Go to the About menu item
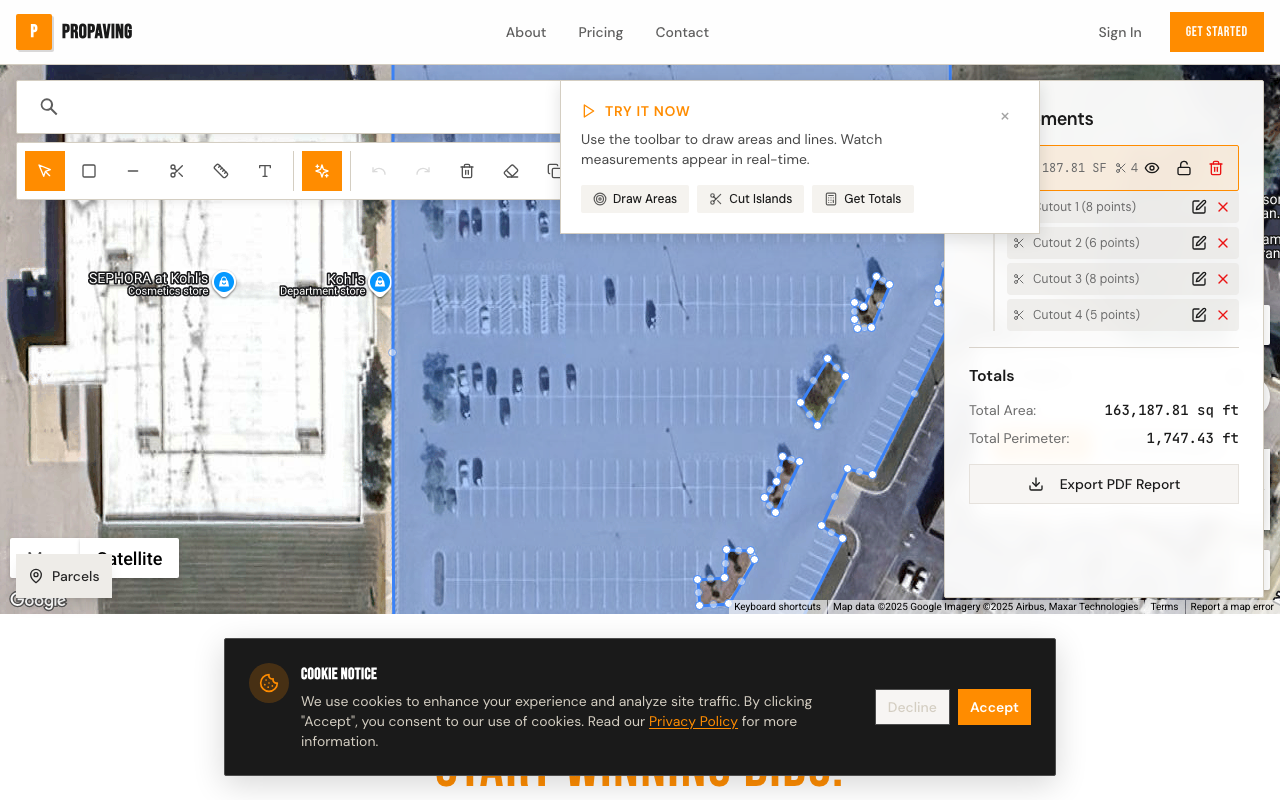The height and width of the screenshot is (800, 1280). click(x=525, y=32)
